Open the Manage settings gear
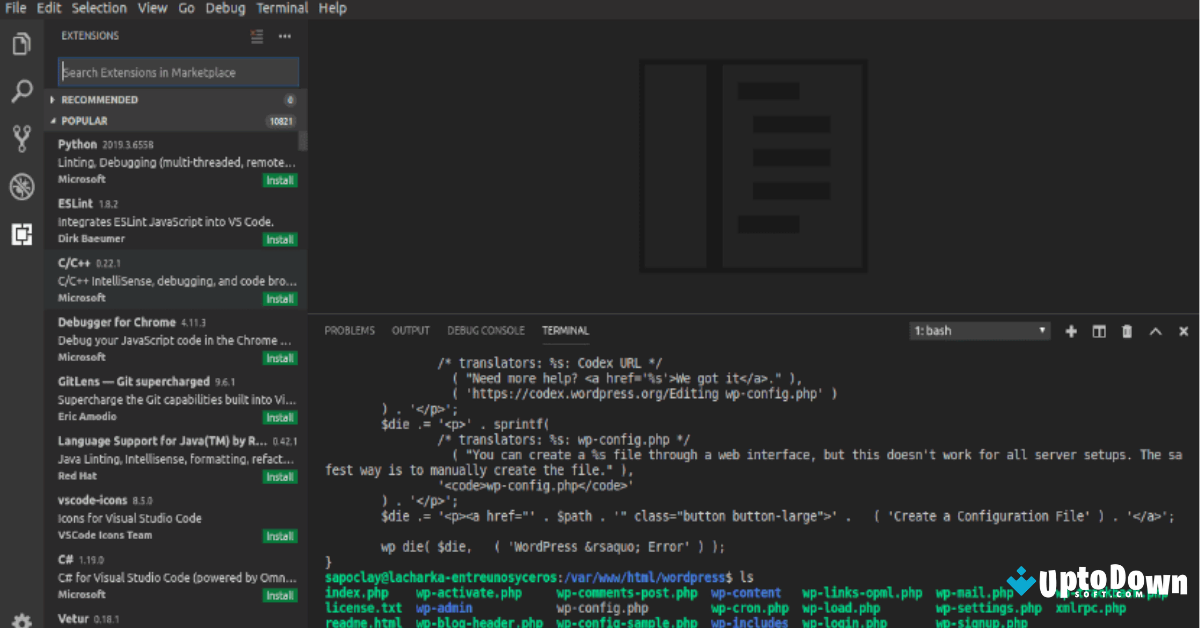 click(22, 618)
